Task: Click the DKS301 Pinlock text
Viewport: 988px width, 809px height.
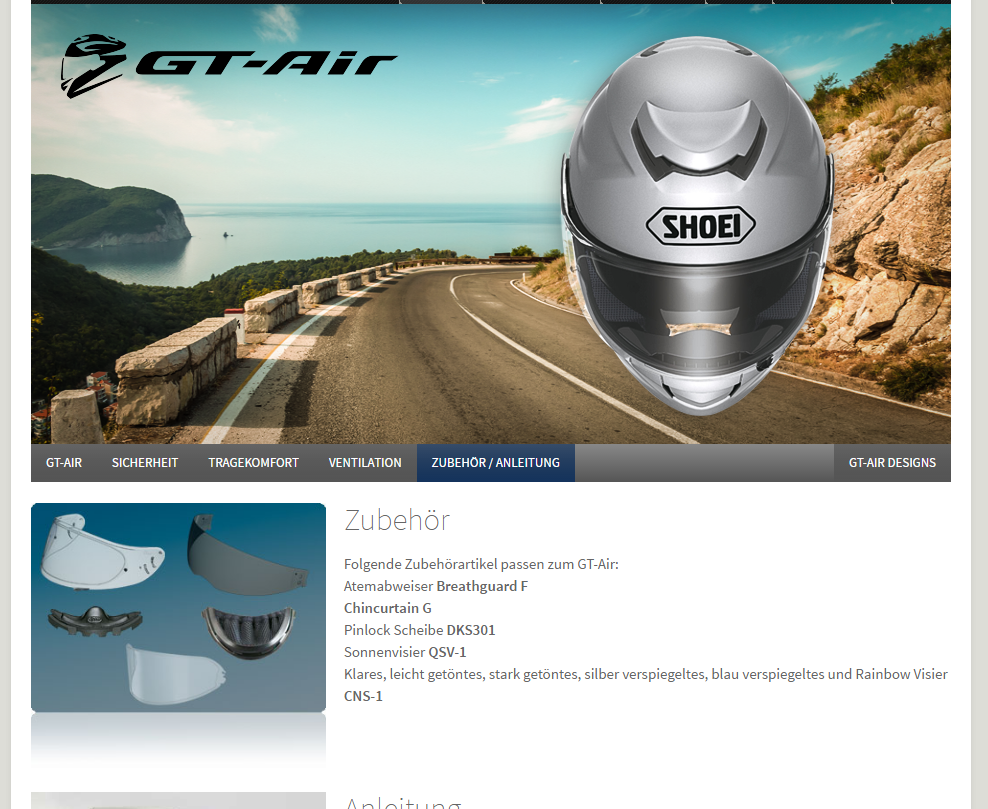Action: [x=471, y=630]
